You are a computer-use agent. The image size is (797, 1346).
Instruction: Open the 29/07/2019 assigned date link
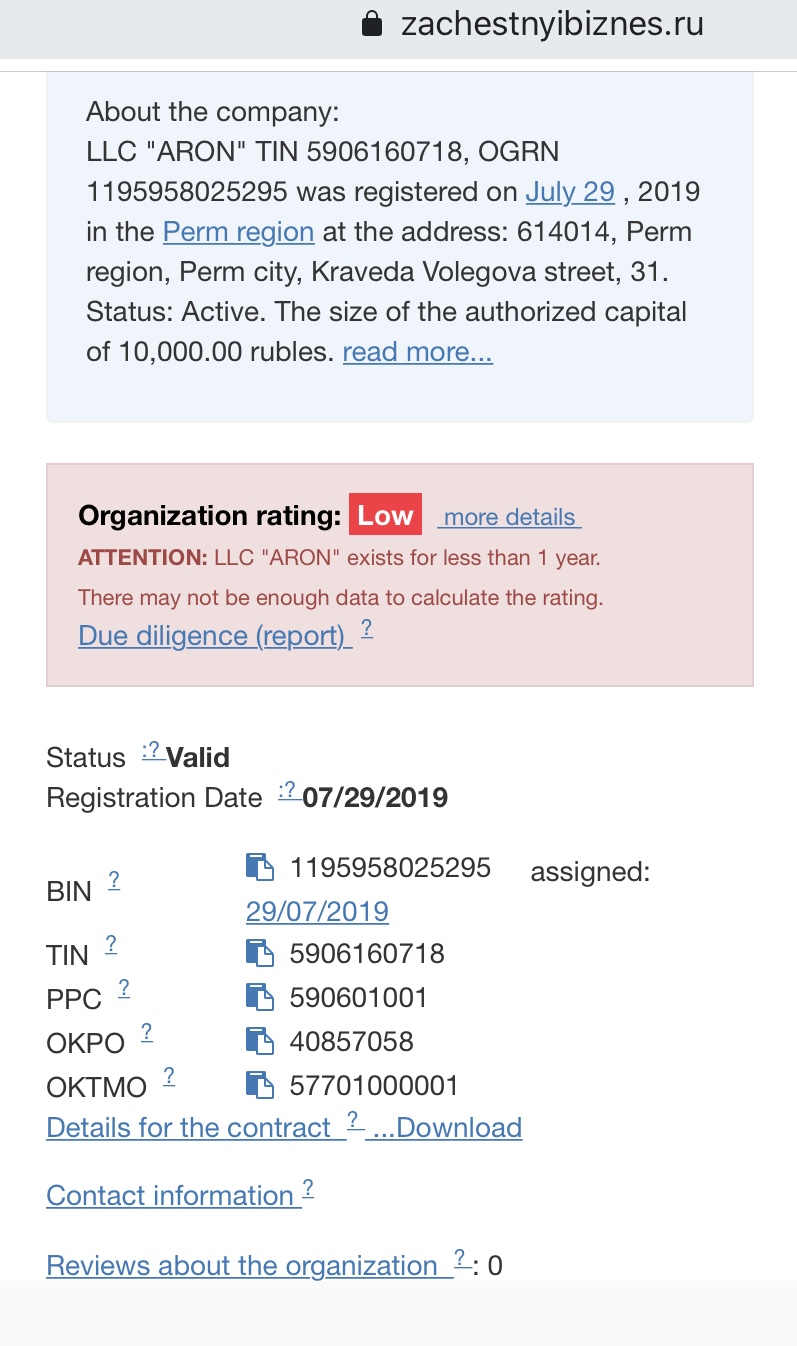click(x=317, y=912)
